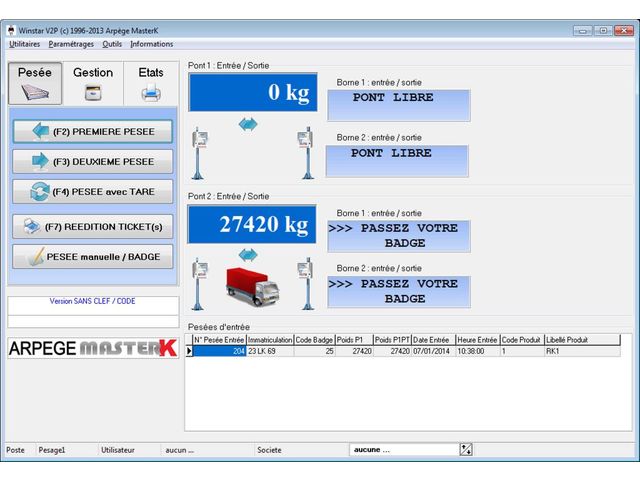Click (F3) DEUXIEME PESEE button
This screenshot has height=480, width=640.
92,161
